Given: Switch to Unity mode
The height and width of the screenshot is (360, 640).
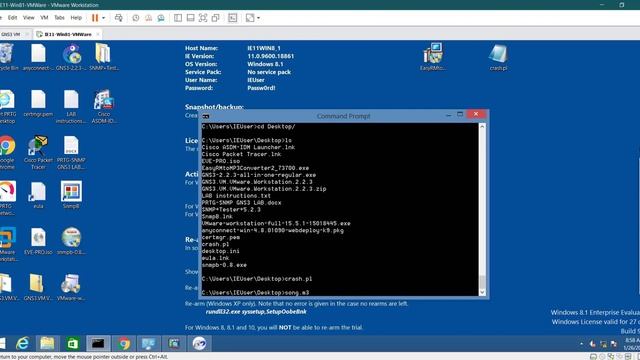Looking at the screenshot, I should click(x=216, y=18).
